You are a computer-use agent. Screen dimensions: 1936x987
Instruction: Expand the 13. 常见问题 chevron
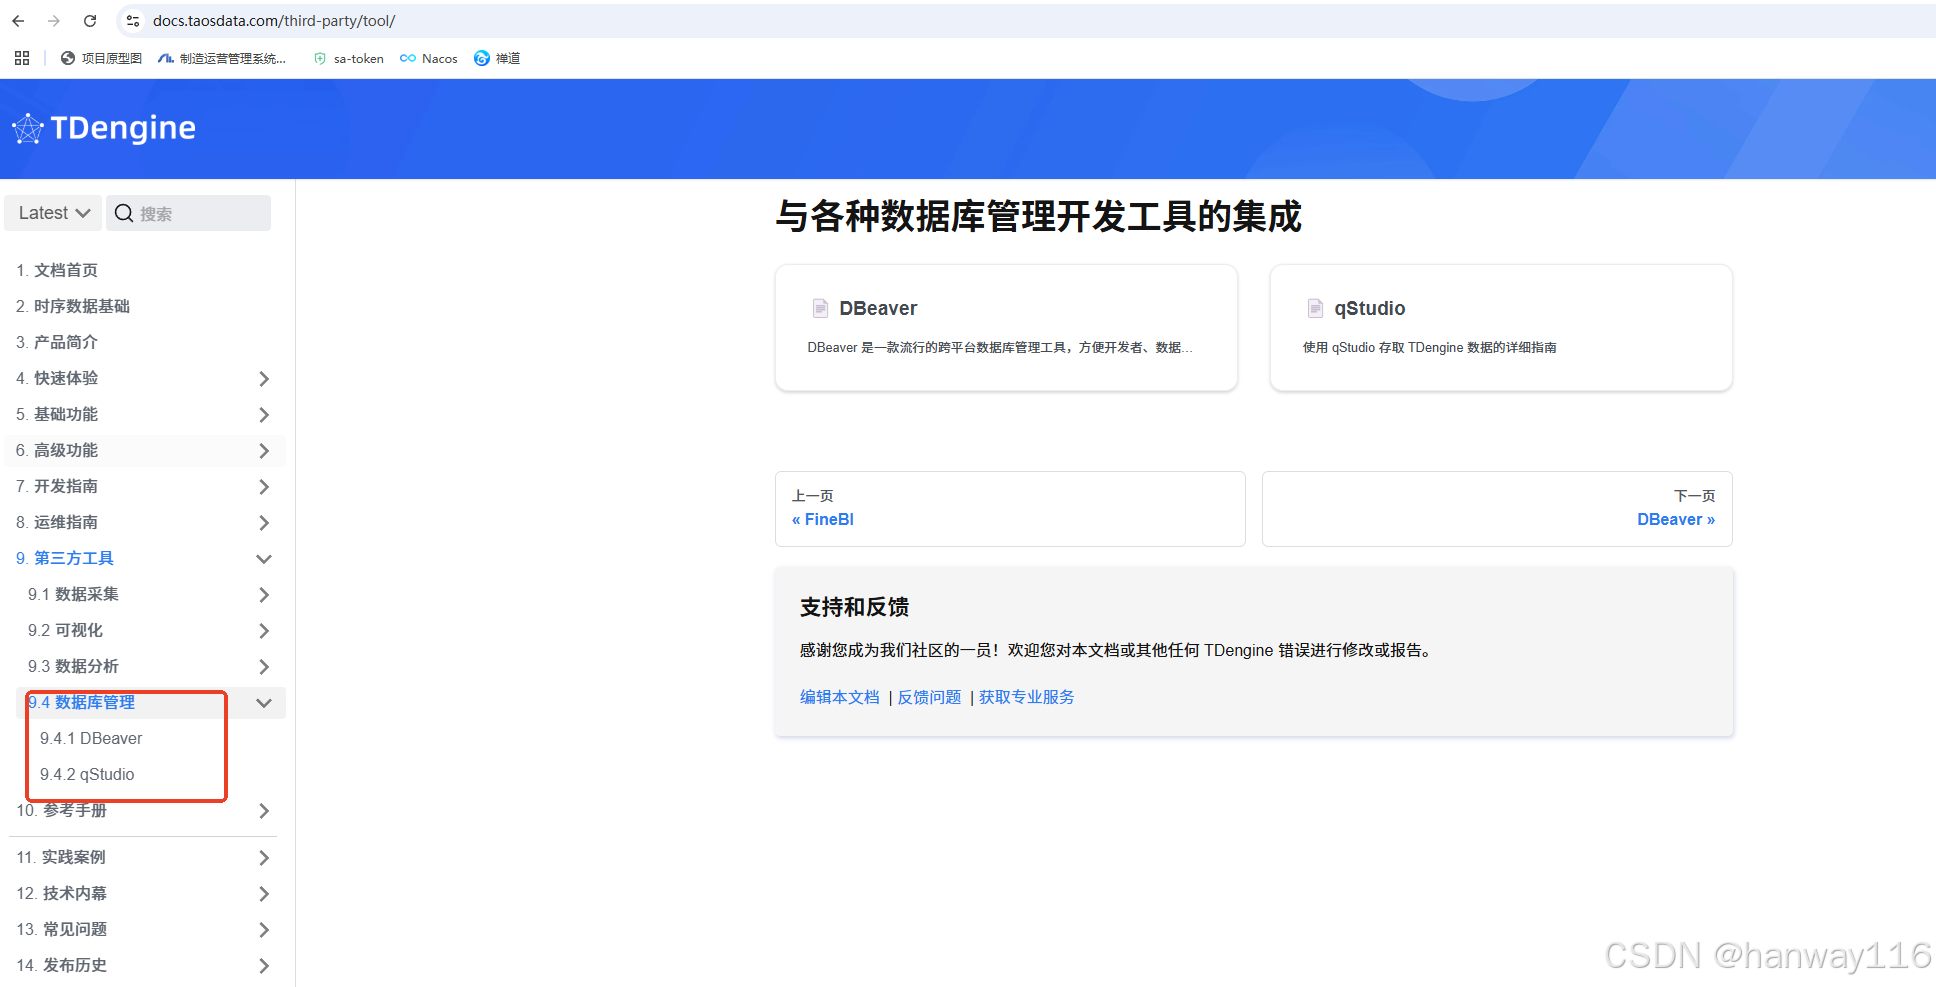pos(264,929)
